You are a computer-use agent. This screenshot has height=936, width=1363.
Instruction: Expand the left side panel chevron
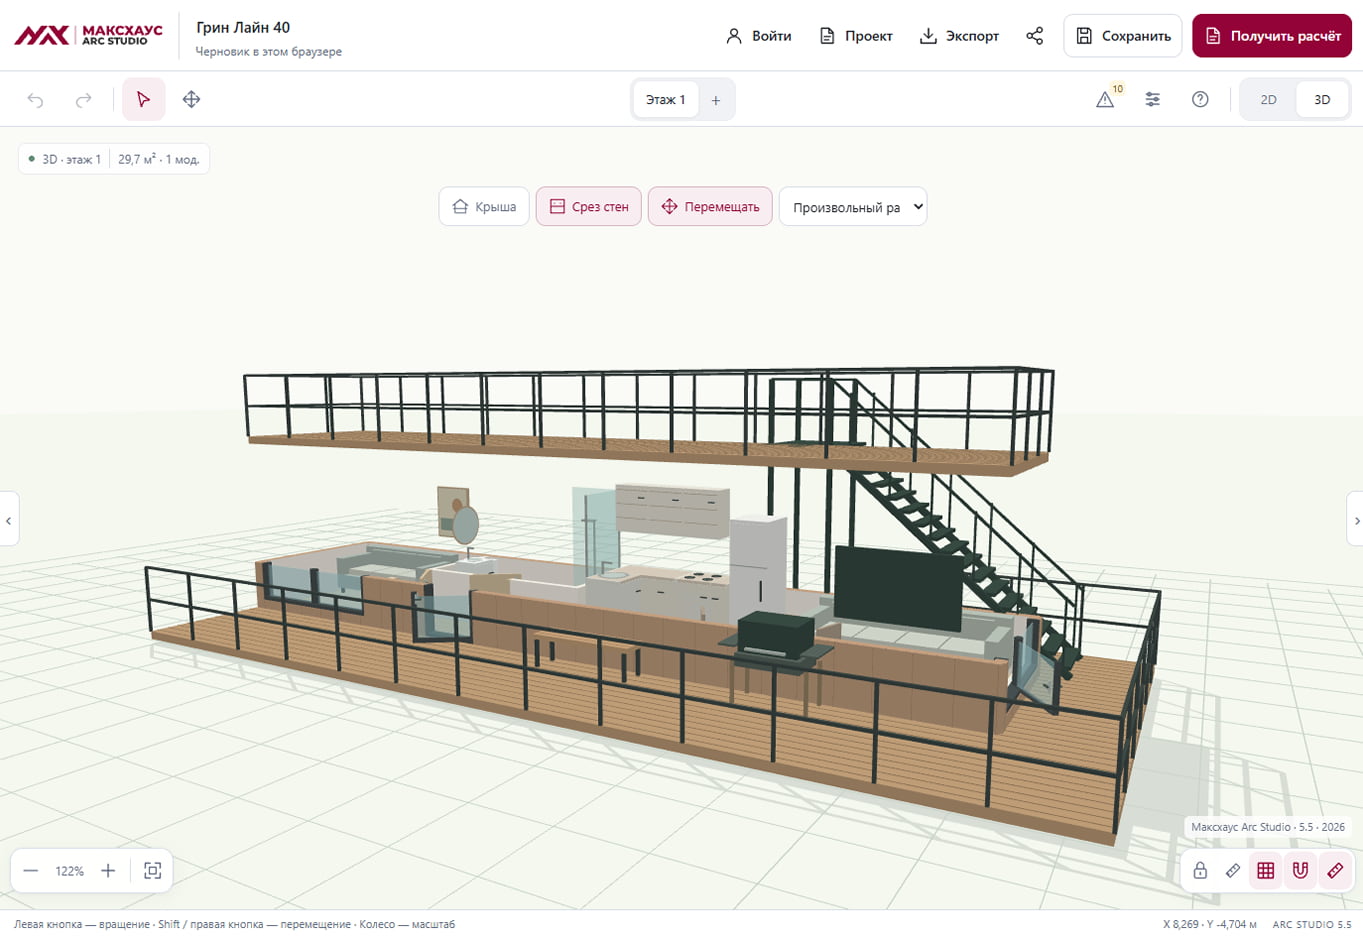[x=9, y=520]
